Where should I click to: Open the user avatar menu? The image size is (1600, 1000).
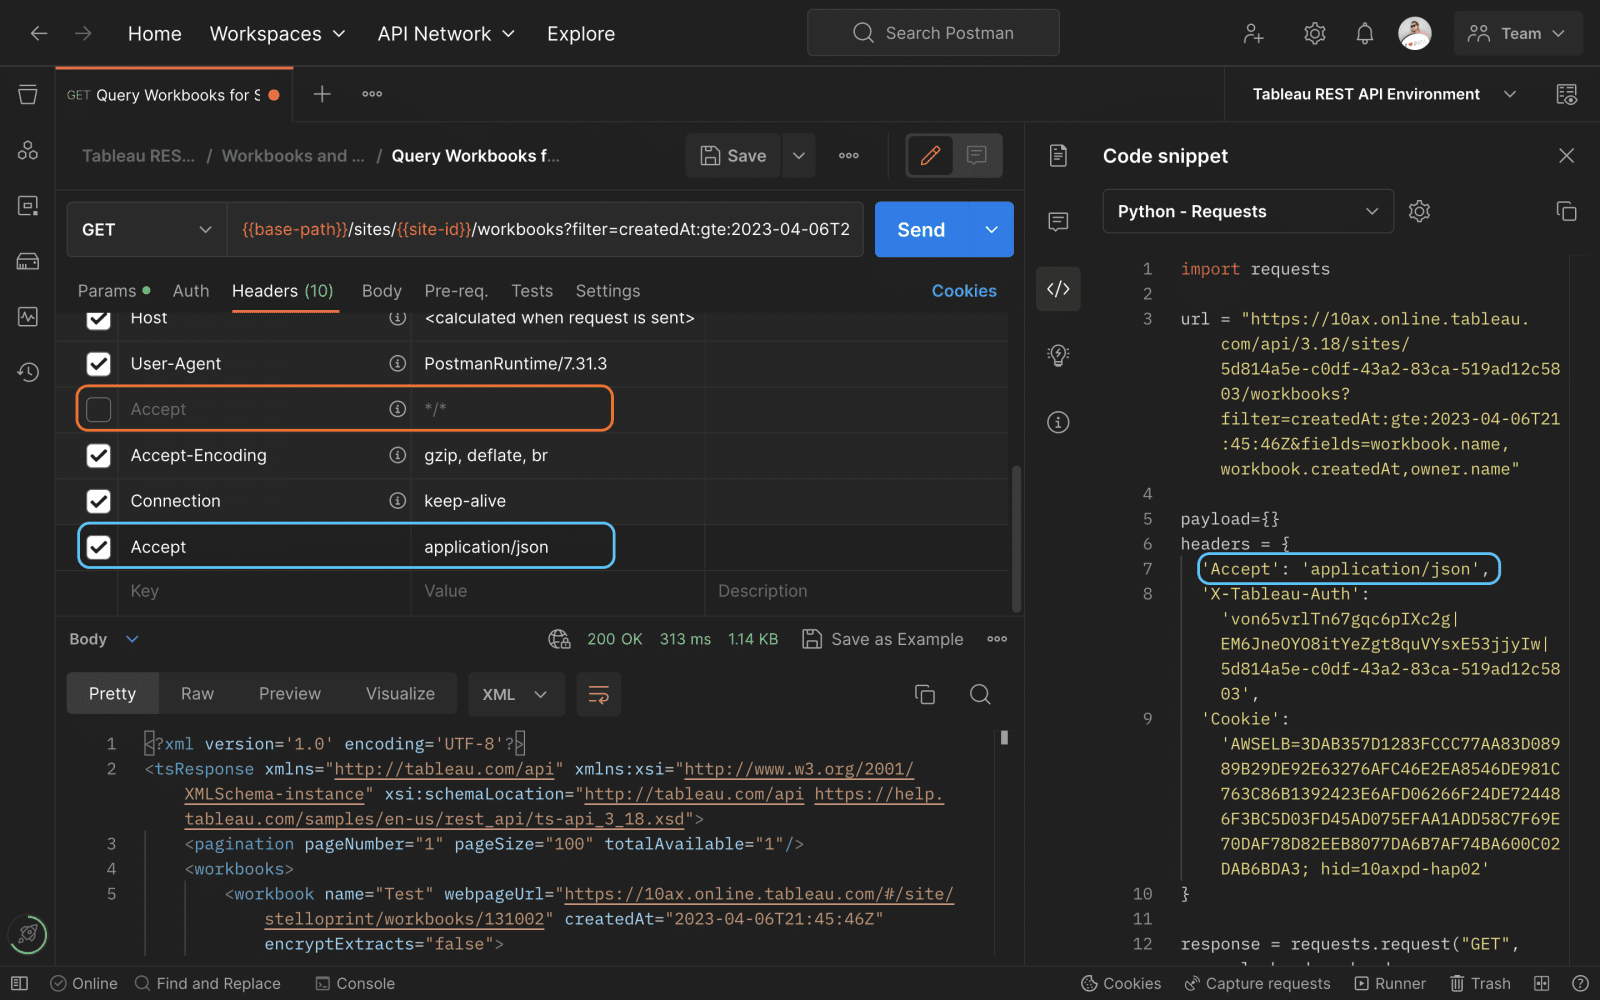1415,34
